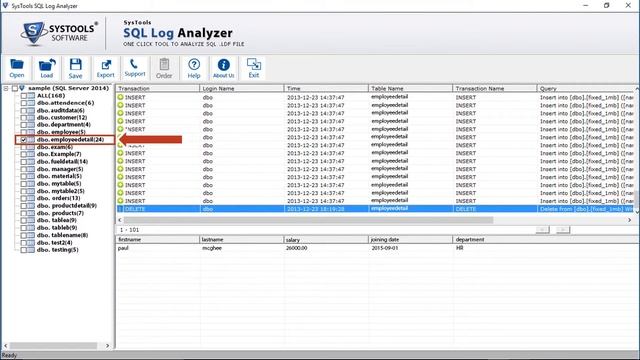Image resolution: width=640 pixels, height=360 pixels.
Task: Go to previous page of records
Action: pyautogui.click(x=542, y=230)
